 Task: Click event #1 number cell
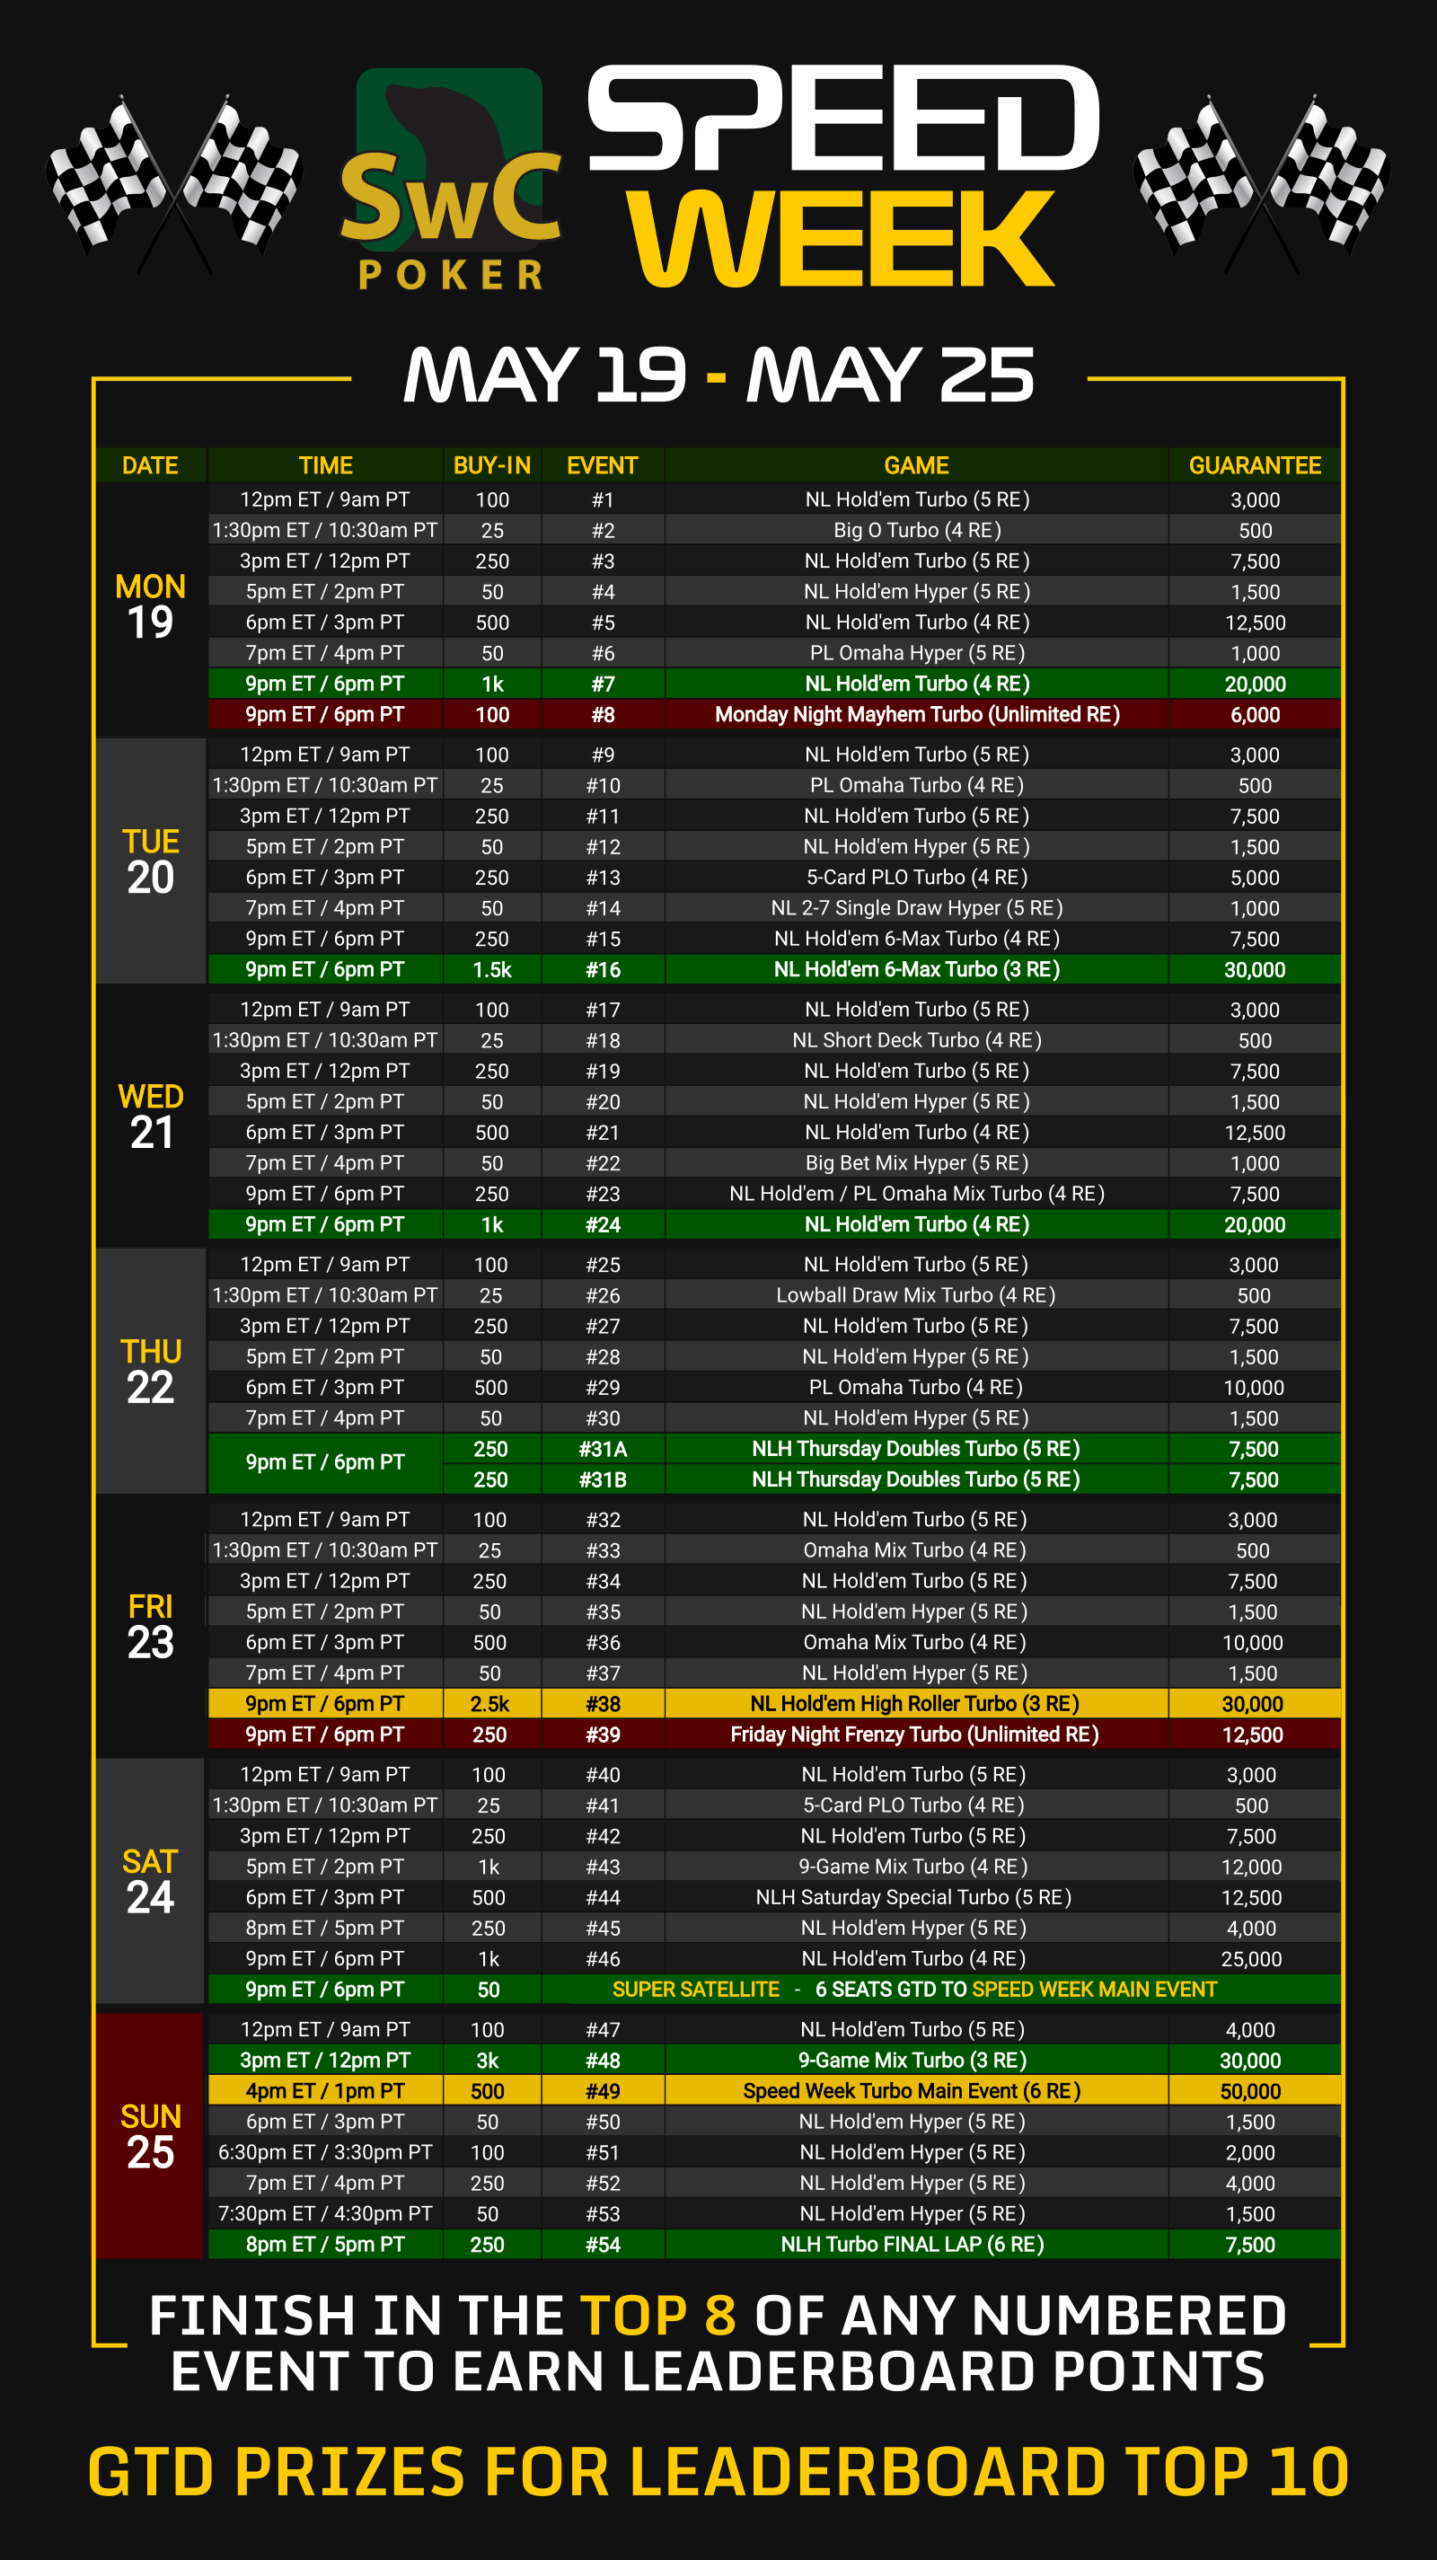coord(602,499)
